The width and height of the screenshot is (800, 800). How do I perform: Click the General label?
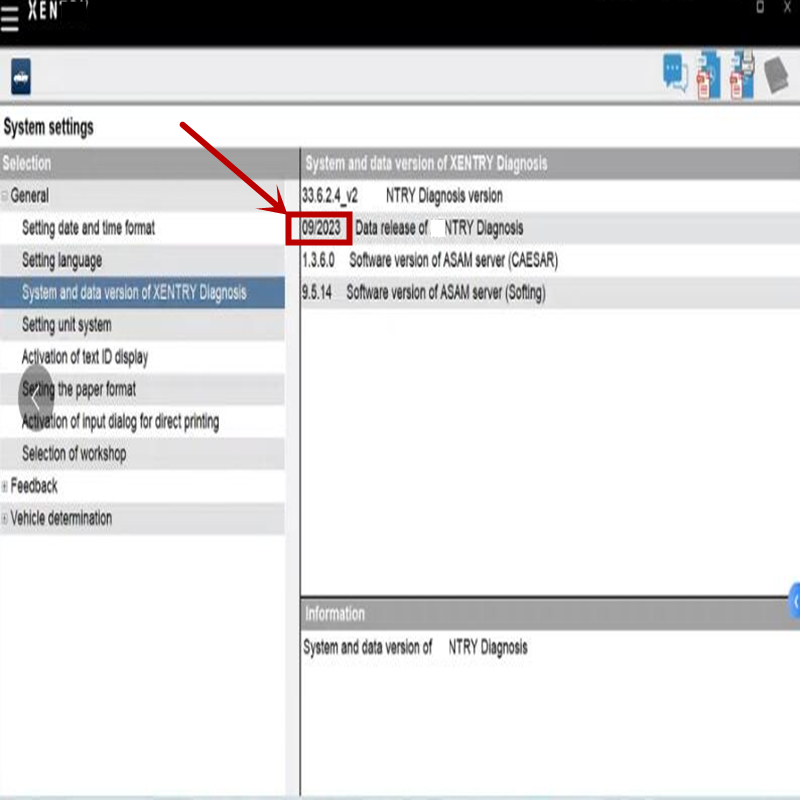tap(30, 195)
